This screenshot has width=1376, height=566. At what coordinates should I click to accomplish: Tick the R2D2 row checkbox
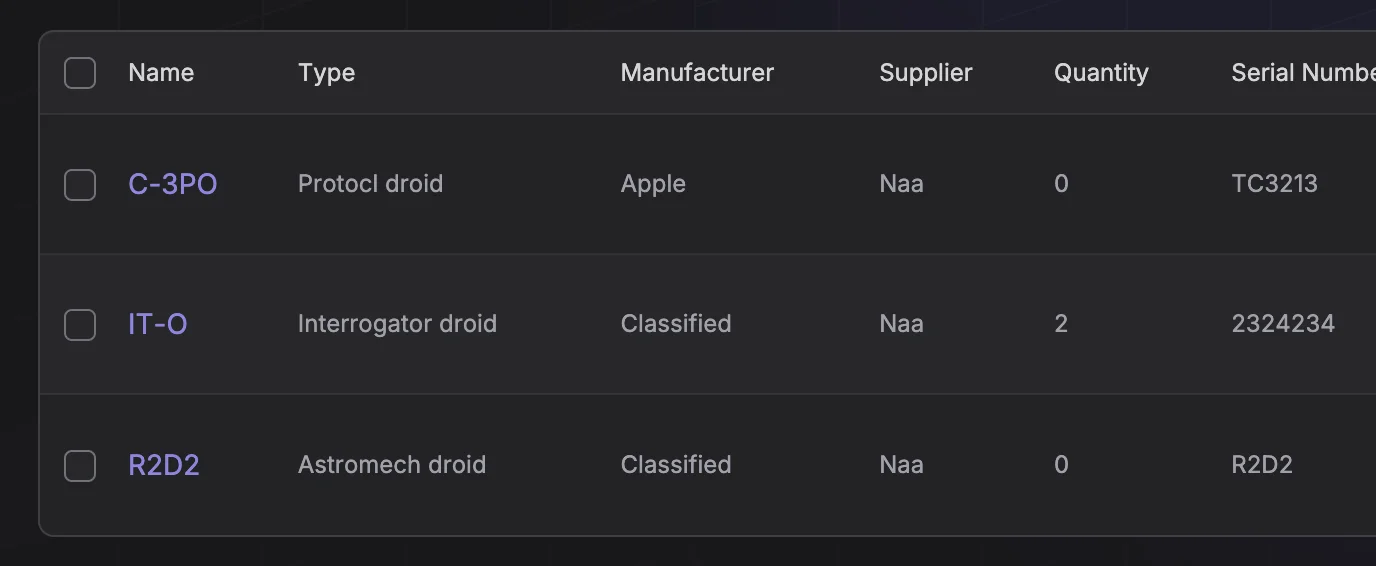(80, 466)
